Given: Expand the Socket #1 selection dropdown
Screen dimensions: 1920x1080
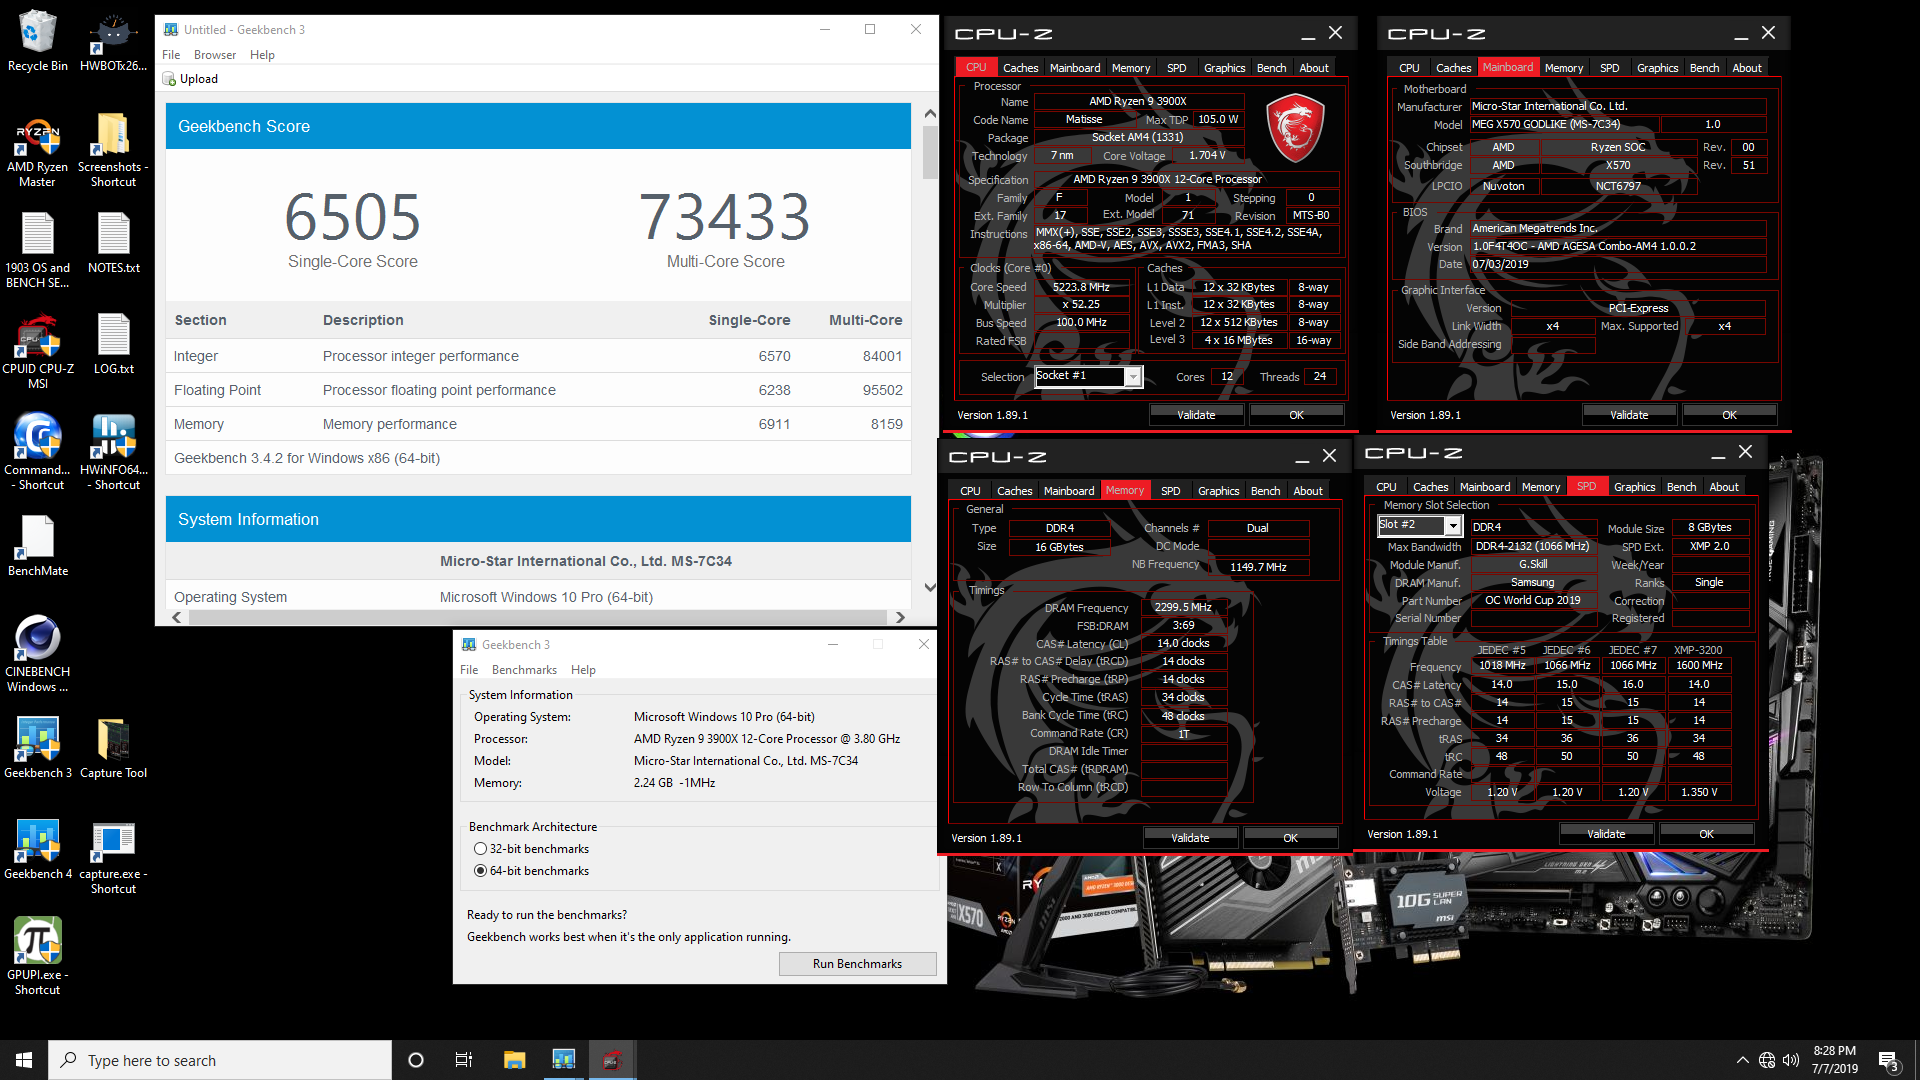Looking at the screenshot, I should pos(1133,377).
